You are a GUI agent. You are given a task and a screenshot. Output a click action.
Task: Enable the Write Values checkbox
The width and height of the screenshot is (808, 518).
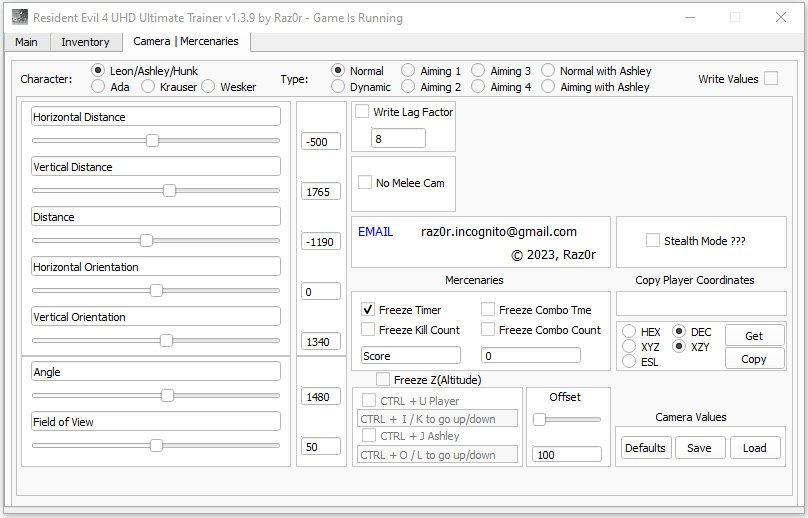(771, 78)
